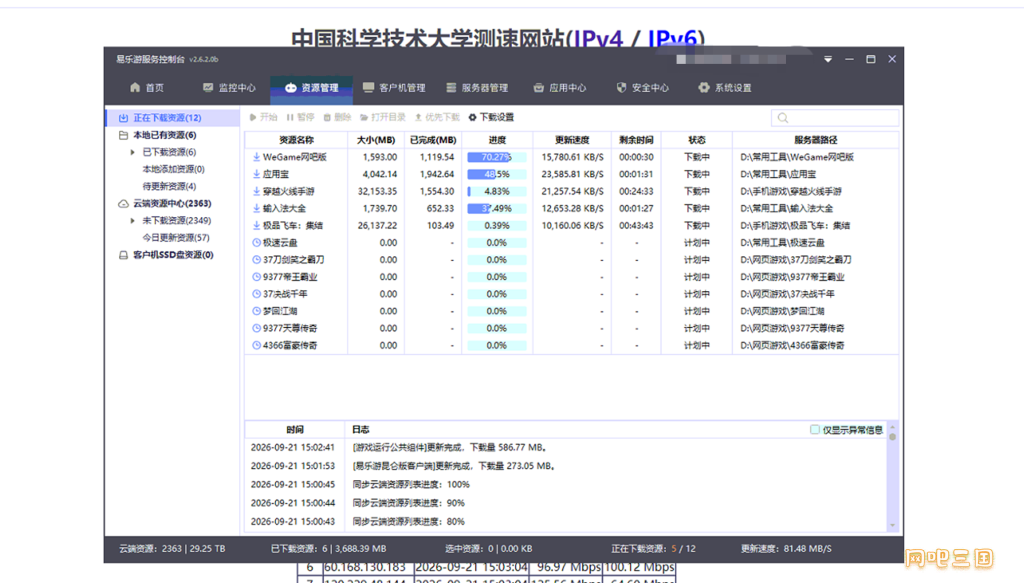Go to 应用中心 tab
This screenshot has height=583, width=1024.
(x=560, y=87)
